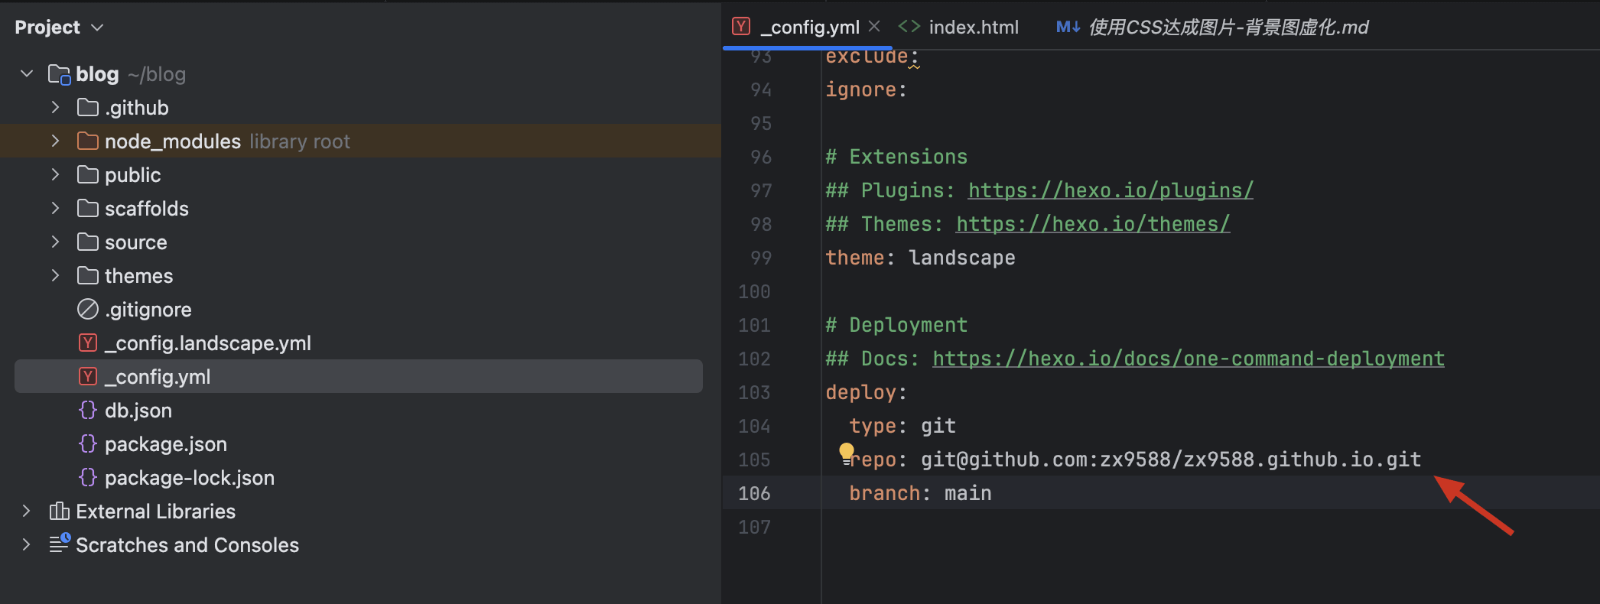The height and width of the screenshot is (604, 1600).
Task: Click the 'theme: landscape' line
Action: pyautogui.click(x=920, y=258)
